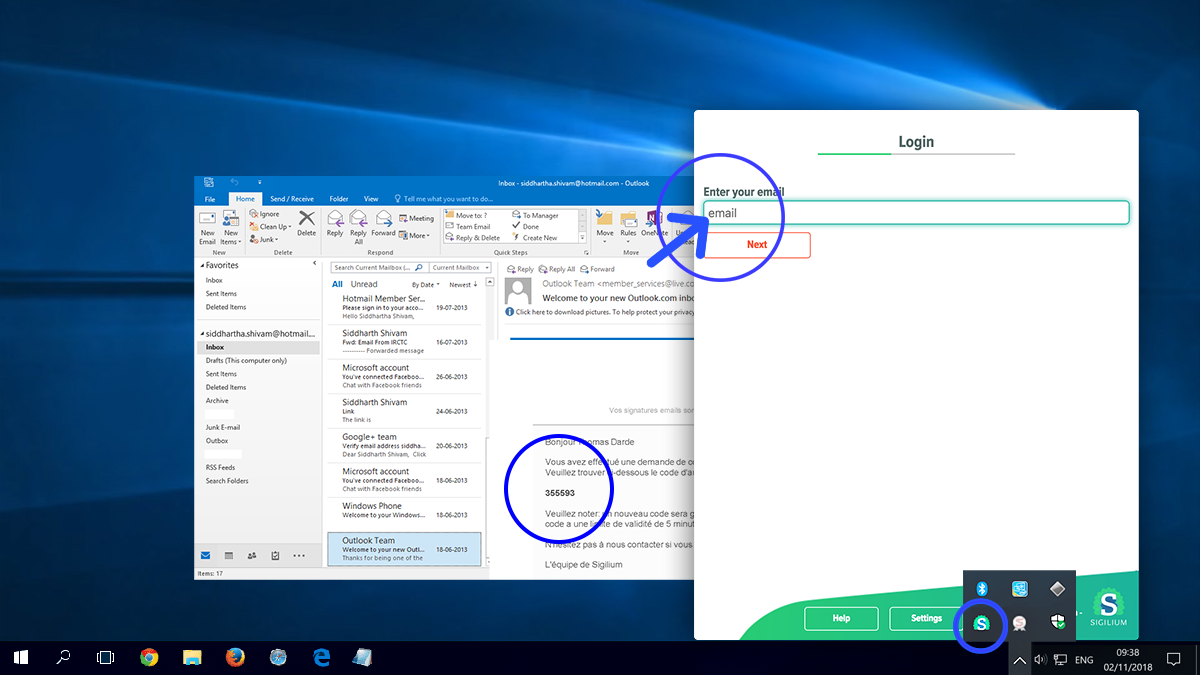
Task: Click 'Click here to download pictures' infobar
Action: 601,312
